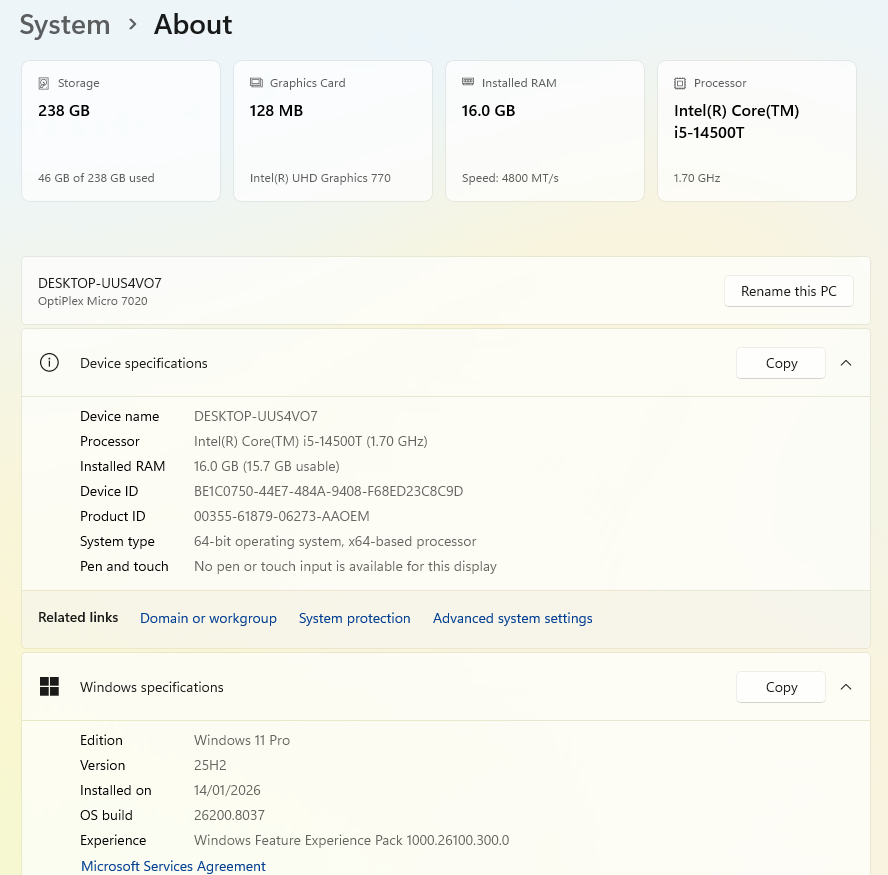The width and height of the screenshot is (888, 875).
Task: Click the Device ID value BE1C0750-44E7-484A-9408-F68ED23C8C9D
Action: point(328,491)
